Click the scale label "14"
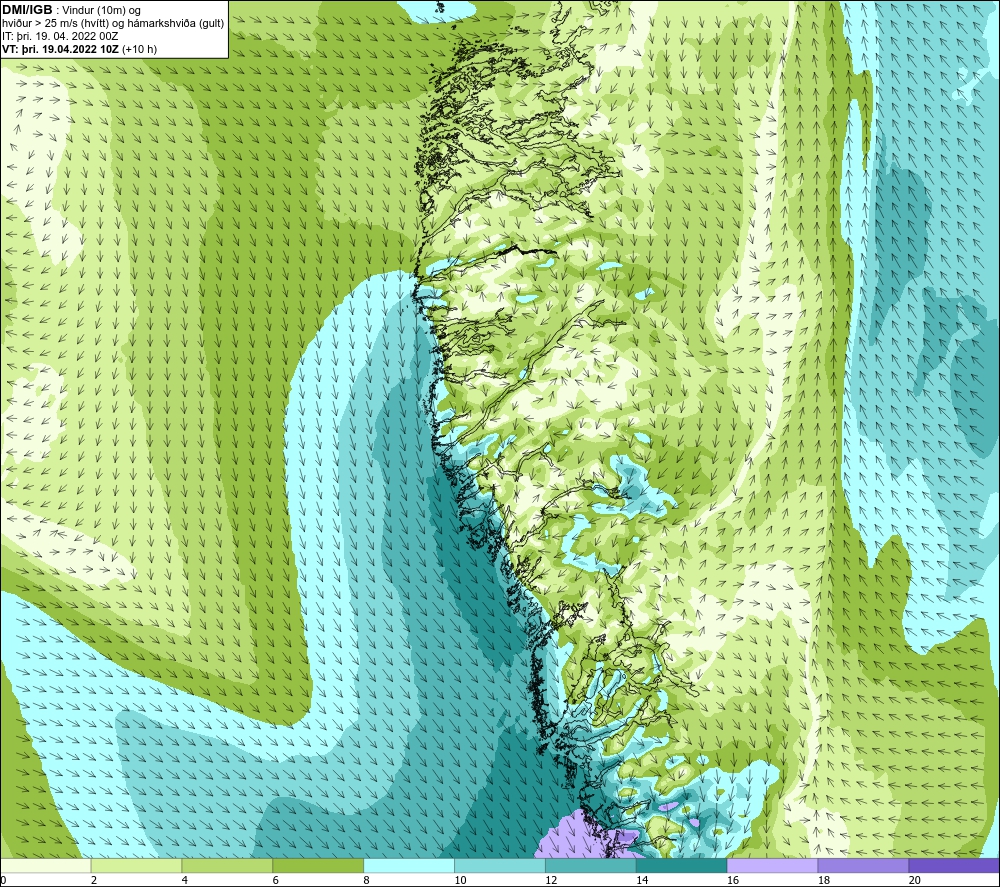The height and width of the screenshot is (887, 1000). [x=642, y=880]
